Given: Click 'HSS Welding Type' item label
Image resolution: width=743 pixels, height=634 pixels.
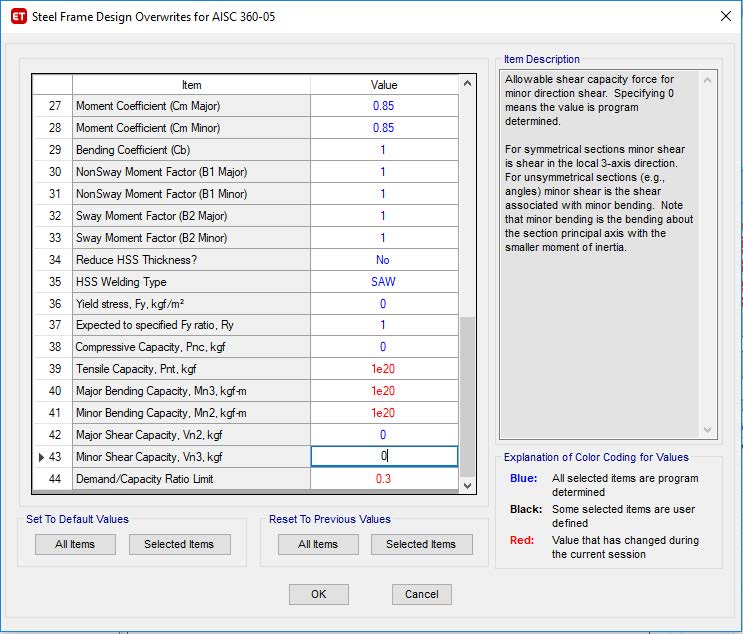Looking at the screenshot, I should [121, 282].
